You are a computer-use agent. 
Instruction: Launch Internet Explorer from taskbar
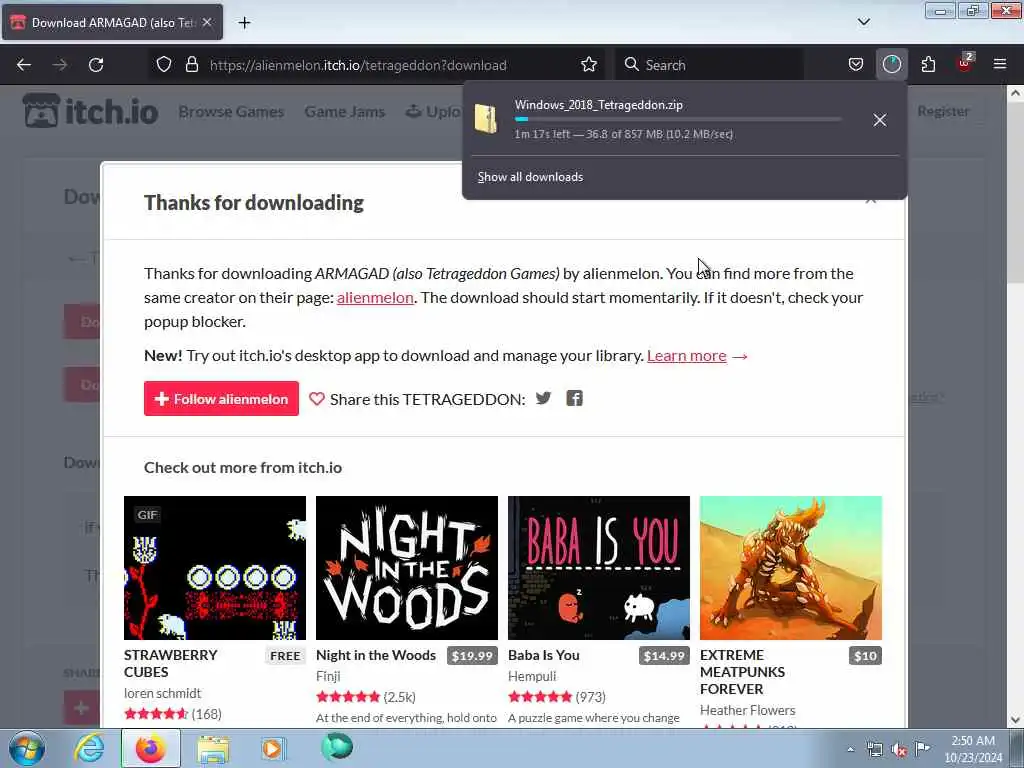click(x=88, y=748)
